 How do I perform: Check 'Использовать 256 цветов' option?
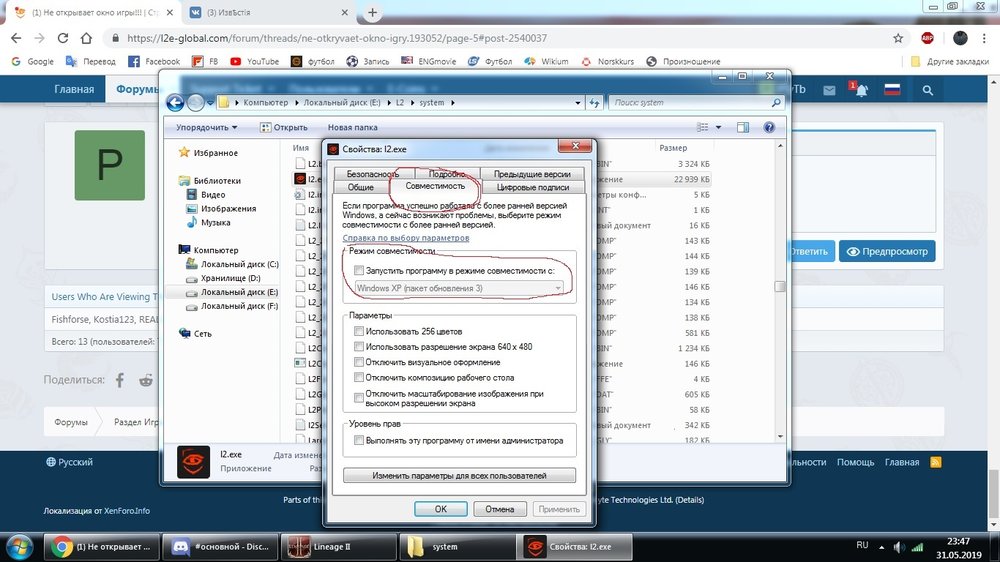[359, 331]
